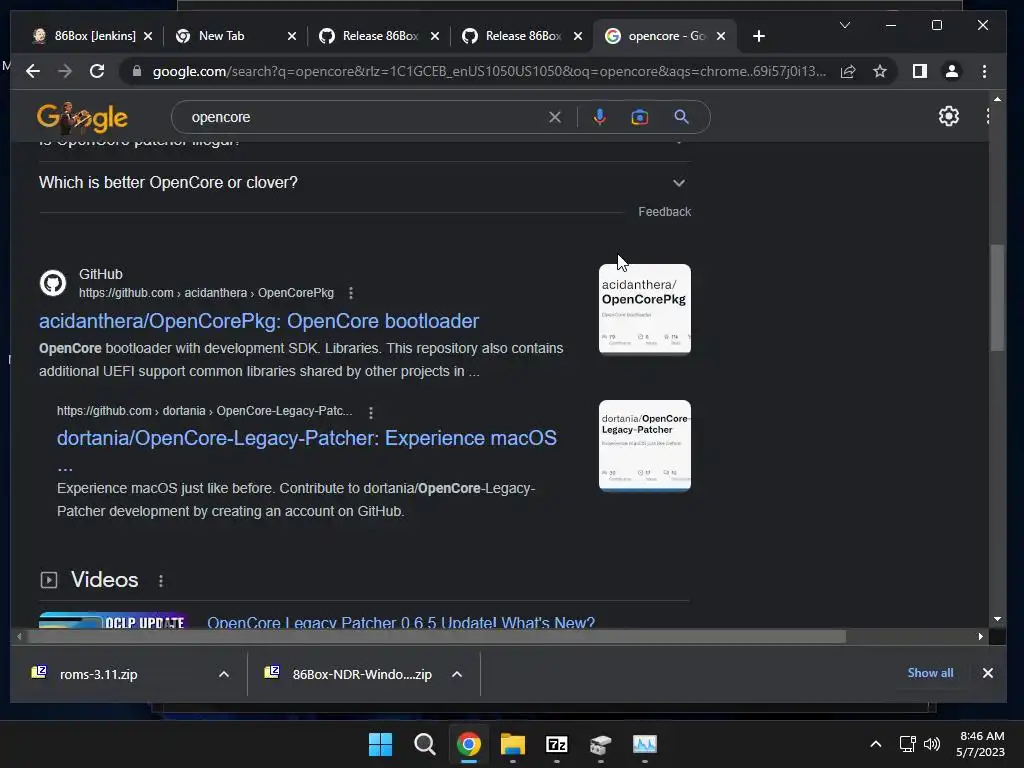Open acidanthera/OpenCorePkg result link
The width and height of the screenshot is (1024, 768).
coord(259,321)
